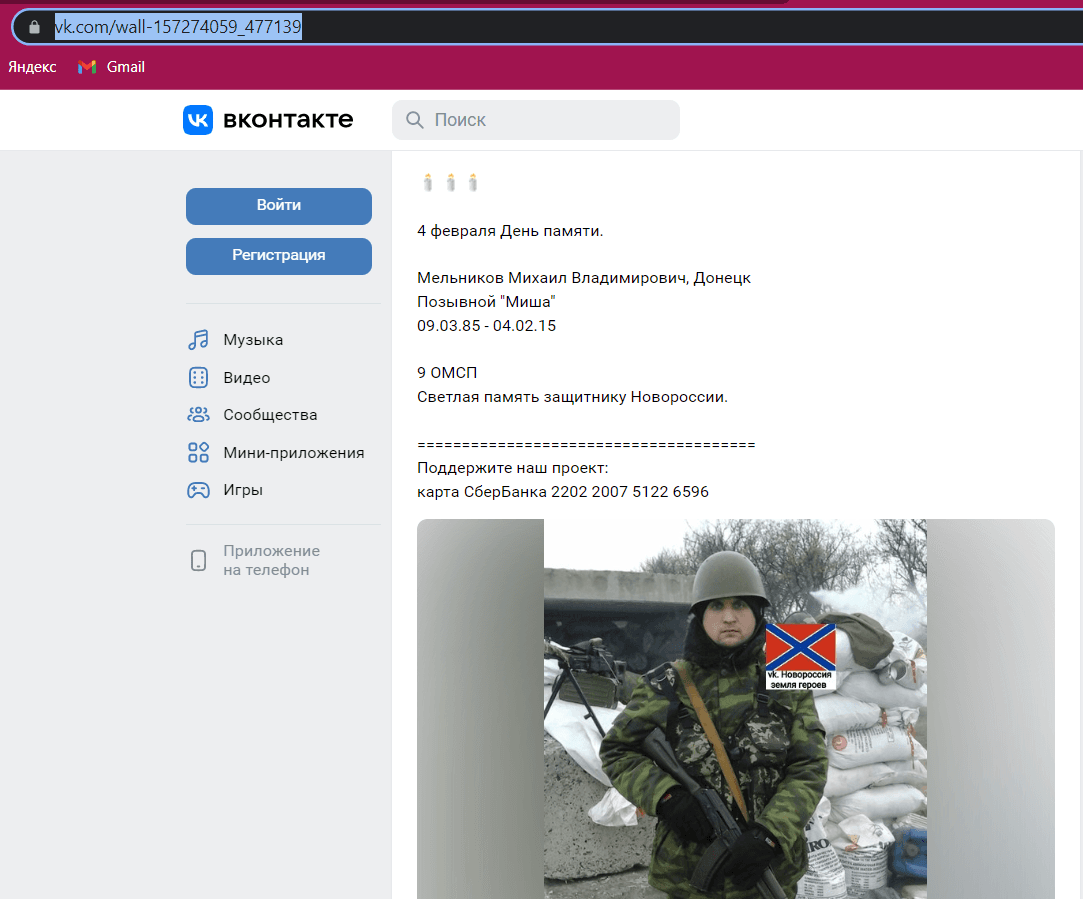Image resolution: width=1083 pixels, height=899 pixels.
Task: Click the Novorossiya flag overlay on photo
Action: [801, 657]
